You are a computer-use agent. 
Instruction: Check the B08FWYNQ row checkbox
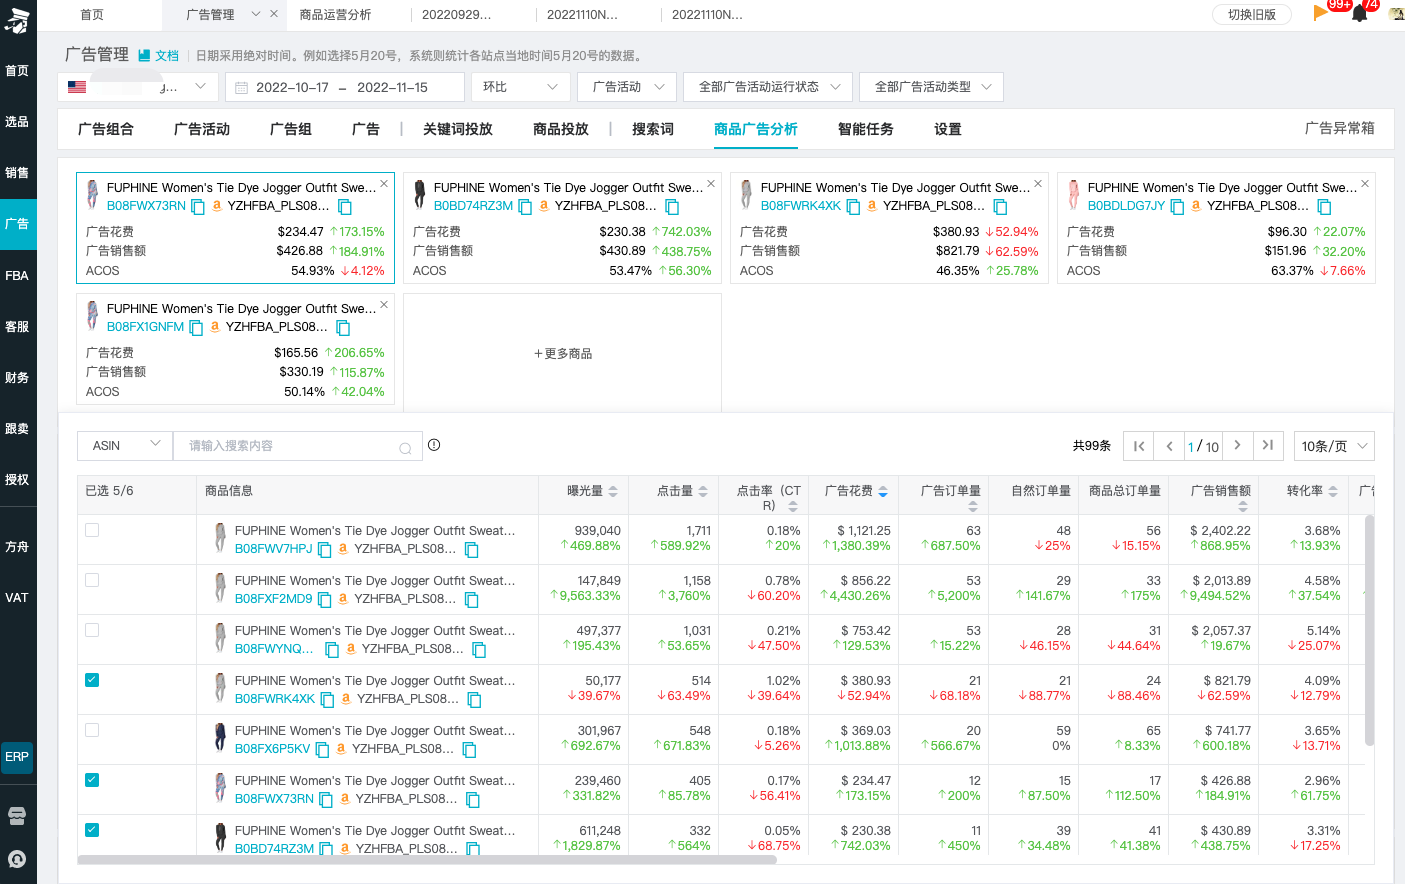(92, 630)
